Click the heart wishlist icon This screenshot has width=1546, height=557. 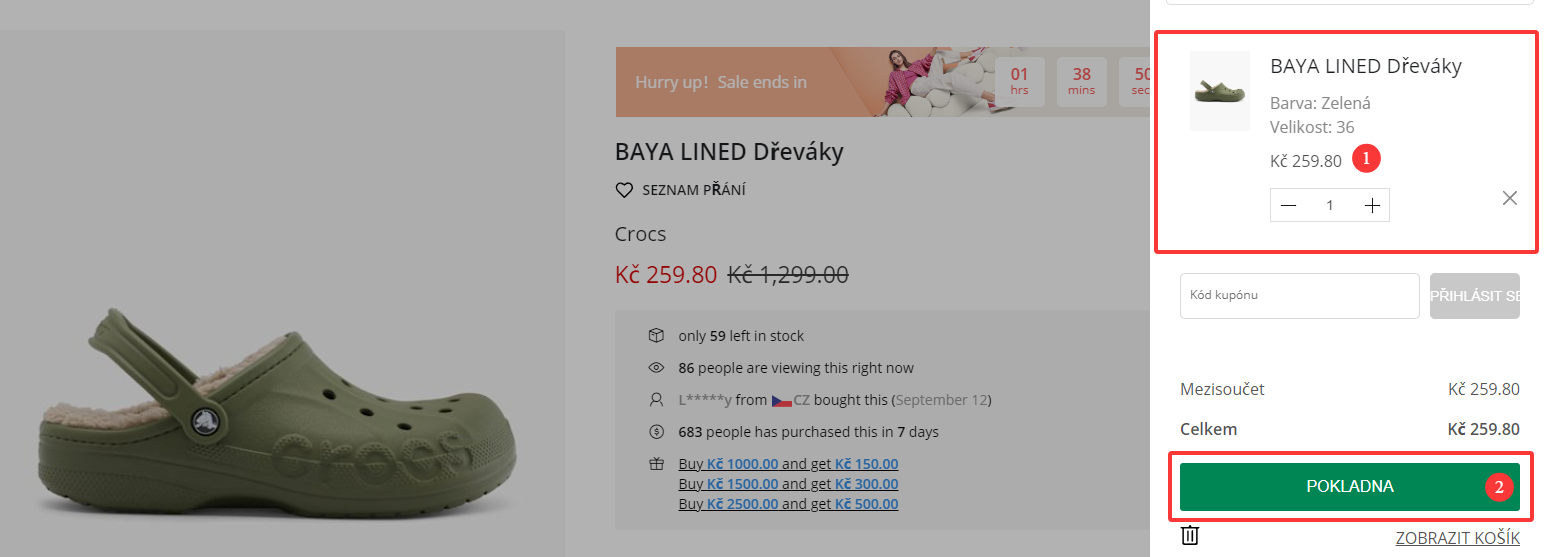(624, 190)
